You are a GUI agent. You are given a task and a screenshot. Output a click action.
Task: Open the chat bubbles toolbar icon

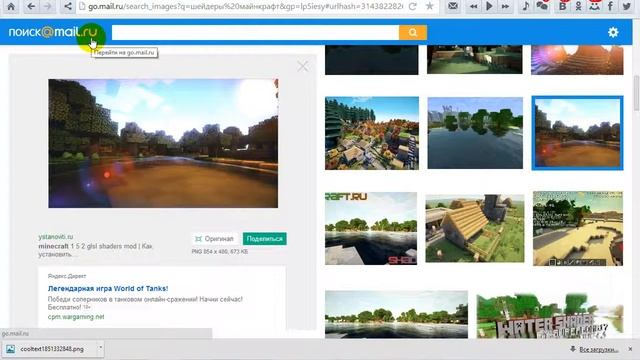[x=542, y=6]
